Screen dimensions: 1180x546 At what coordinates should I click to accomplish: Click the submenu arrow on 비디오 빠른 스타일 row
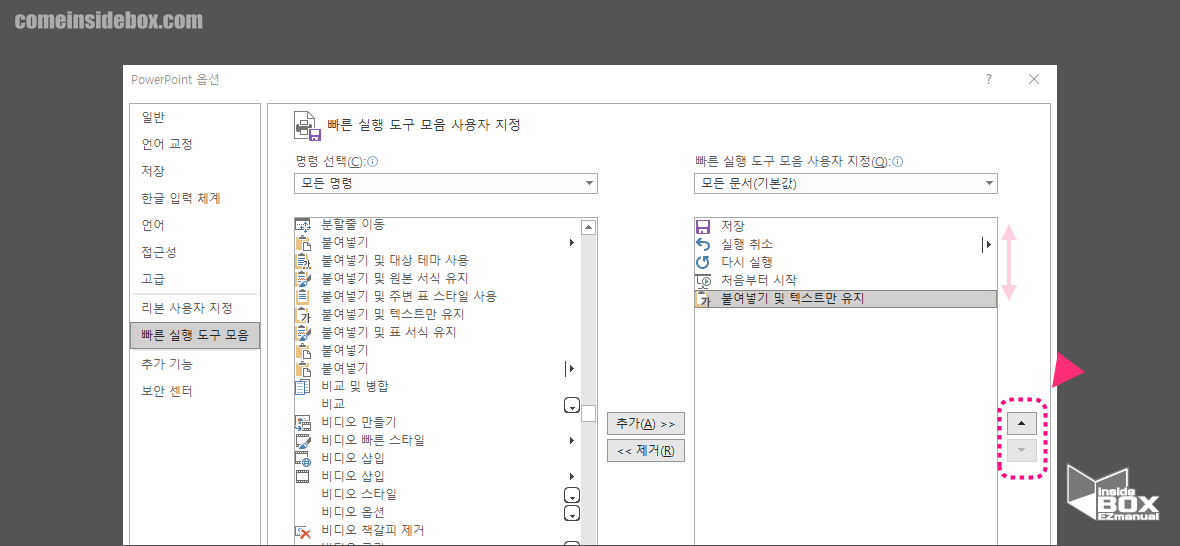point(572,441)
